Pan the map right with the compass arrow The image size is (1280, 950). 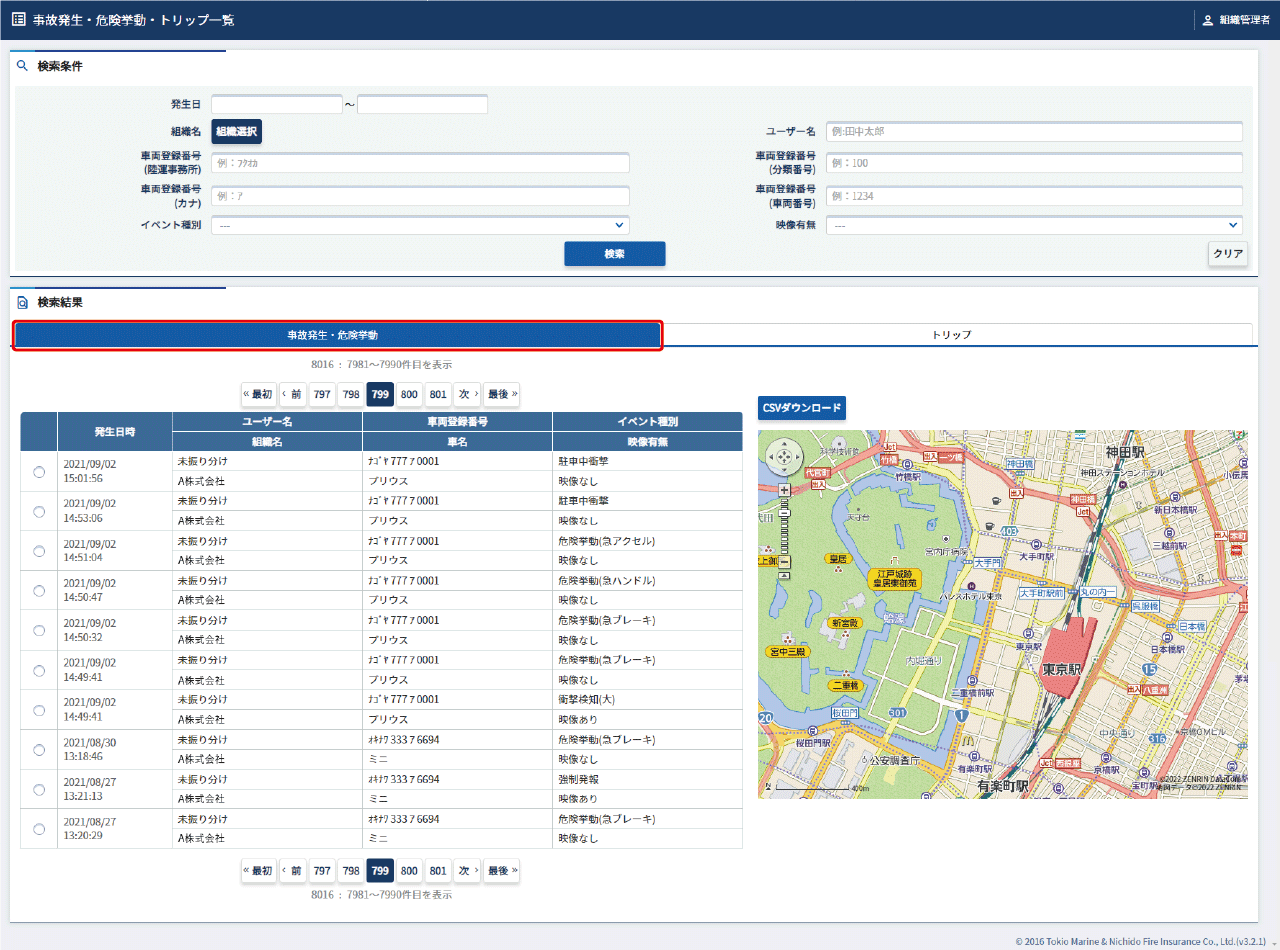click(x=797, y=459)
